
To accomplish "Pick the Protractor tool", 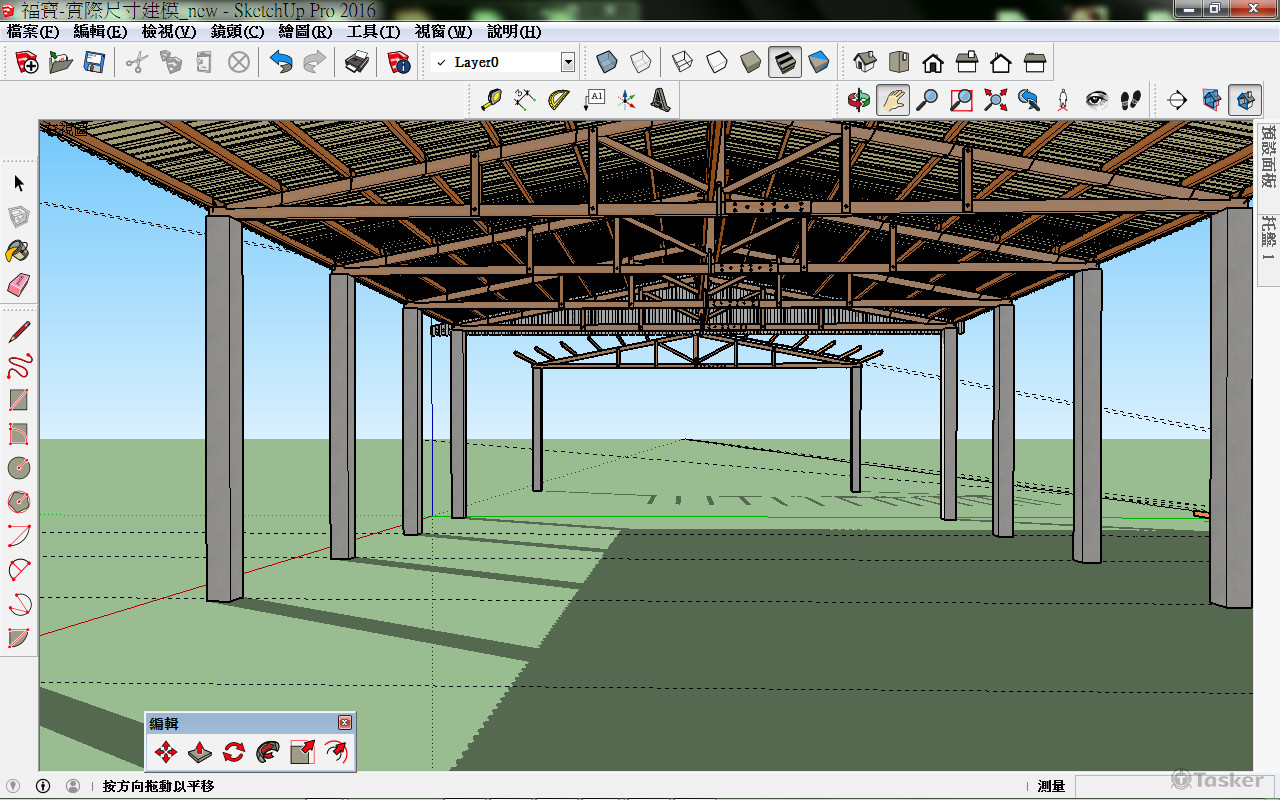I will [559, 99].
